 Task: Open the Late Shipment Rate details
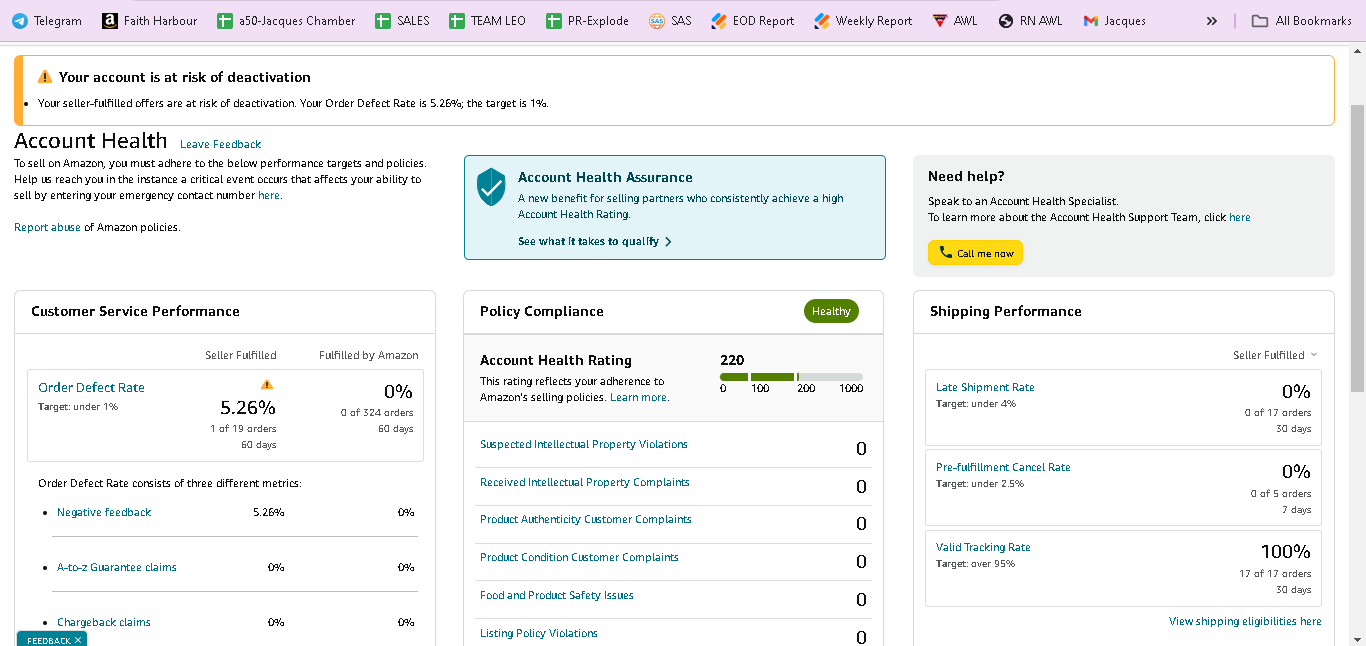pos(985,387)
